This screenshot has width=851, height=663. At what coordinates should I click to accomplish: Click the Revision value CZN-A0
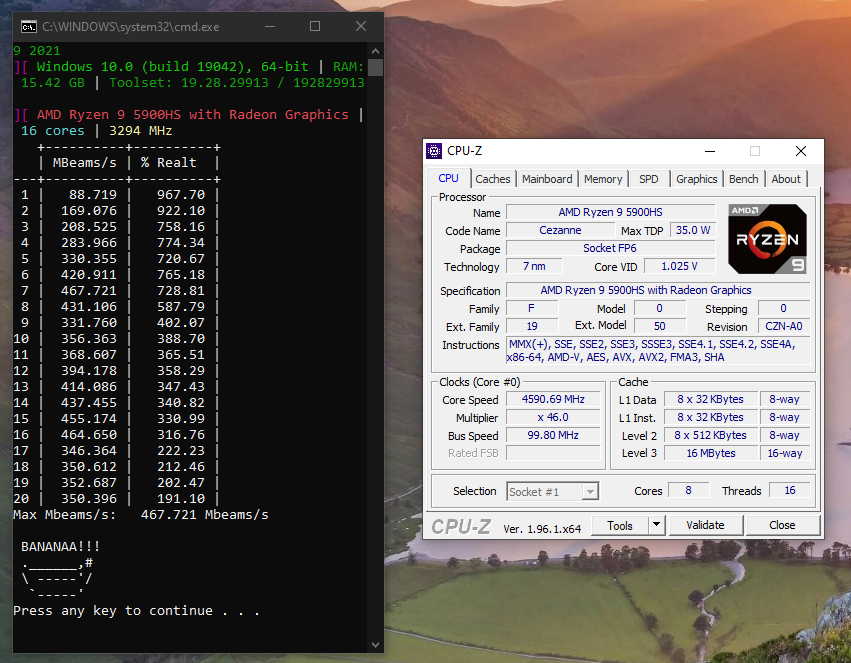[783, 326]
